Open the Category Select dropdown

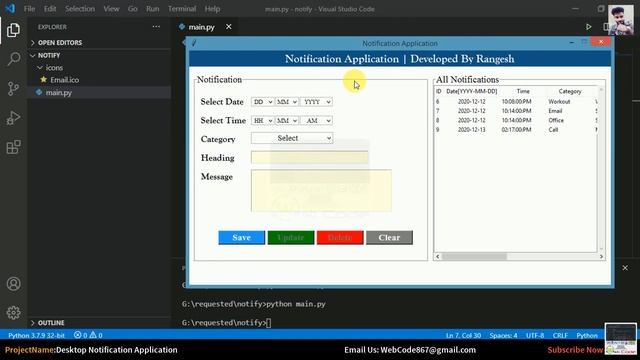[292, 138]
